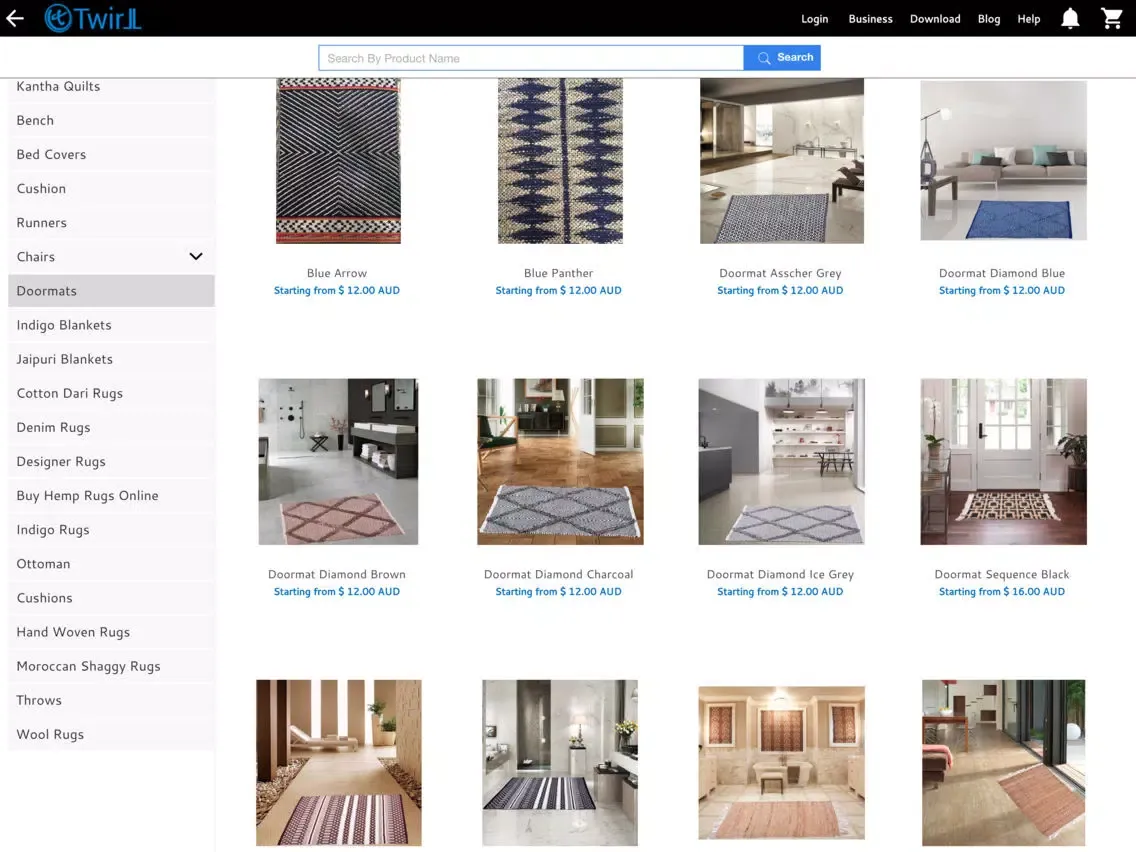Click Doormat Diamond Ice Grey title

[780, 575]
